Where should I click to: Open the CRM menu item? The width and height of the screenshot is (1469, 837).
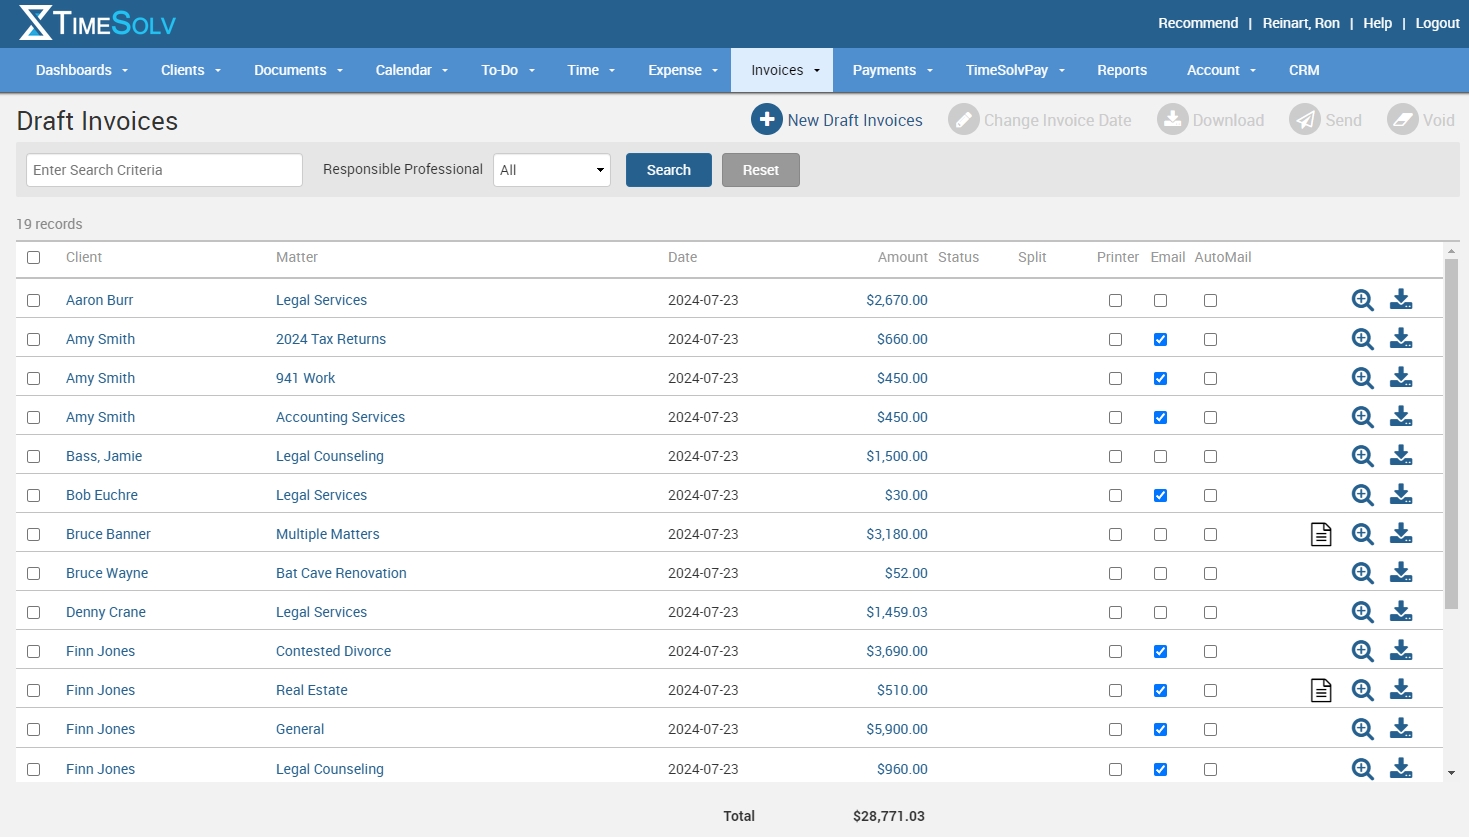1303,70
